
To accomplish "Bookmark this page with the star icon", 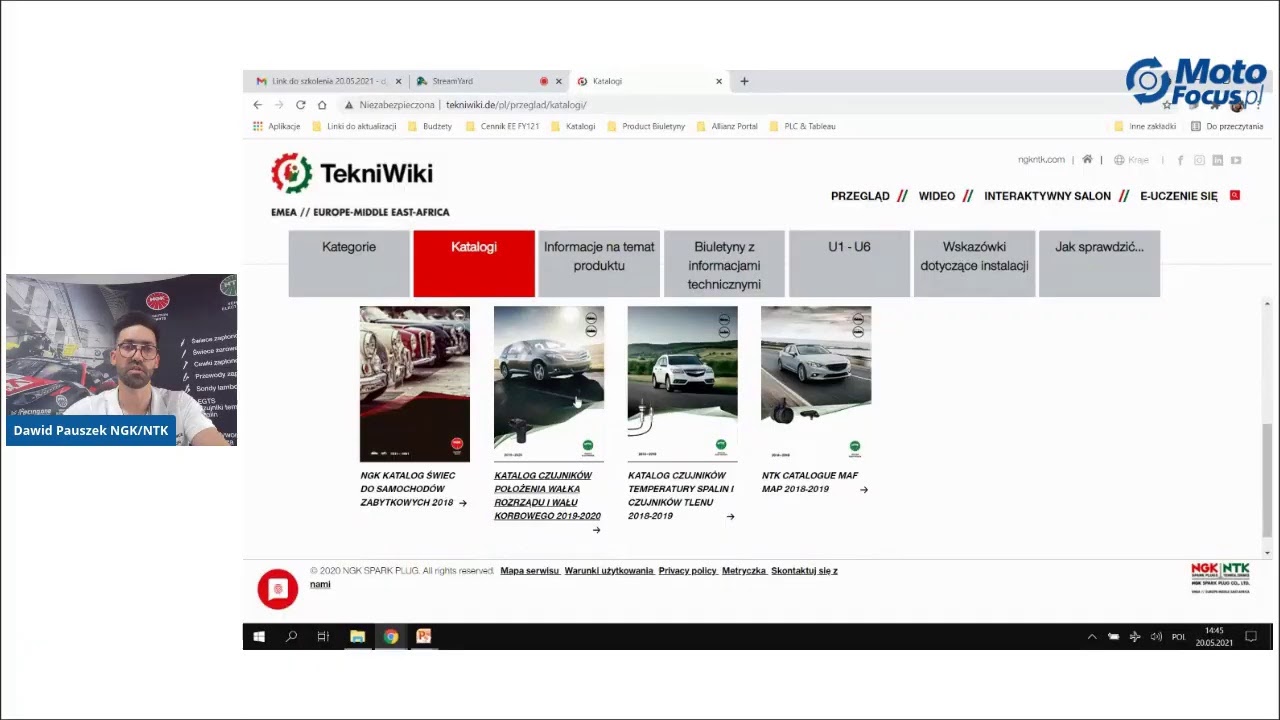I will (x=1166, y=105).
